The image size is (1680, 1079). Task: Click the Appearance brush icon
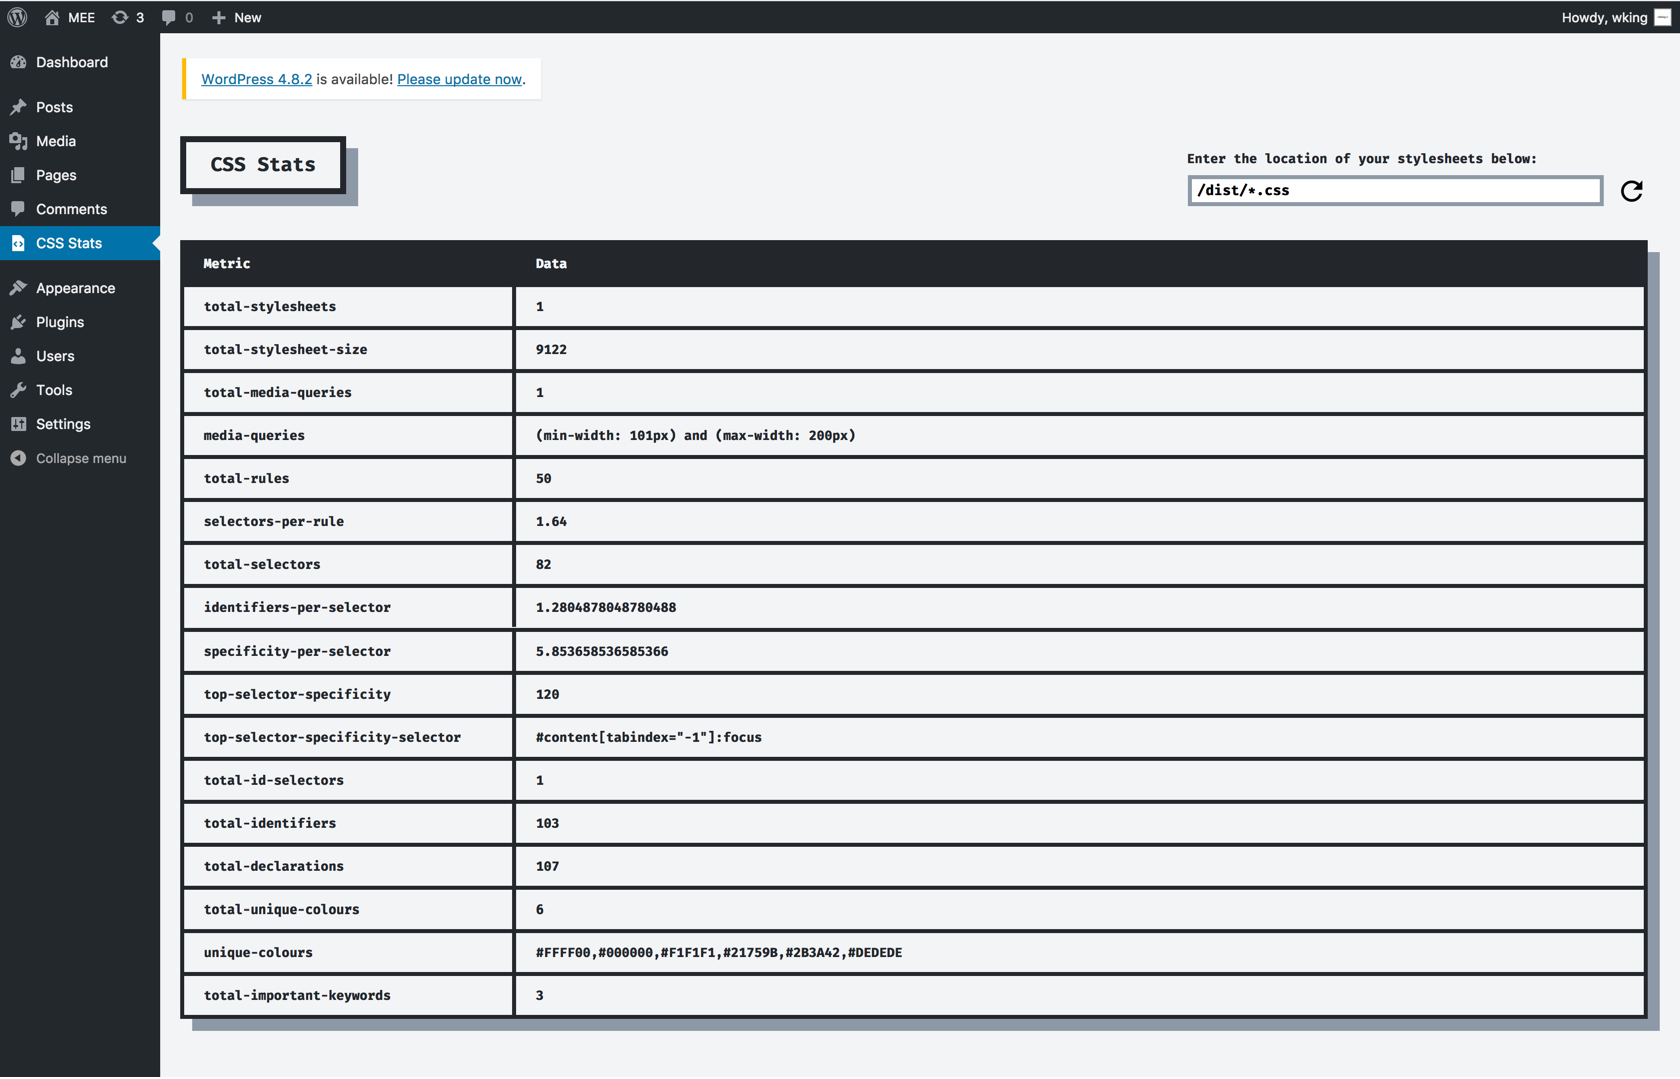click(x=18, y=288)
